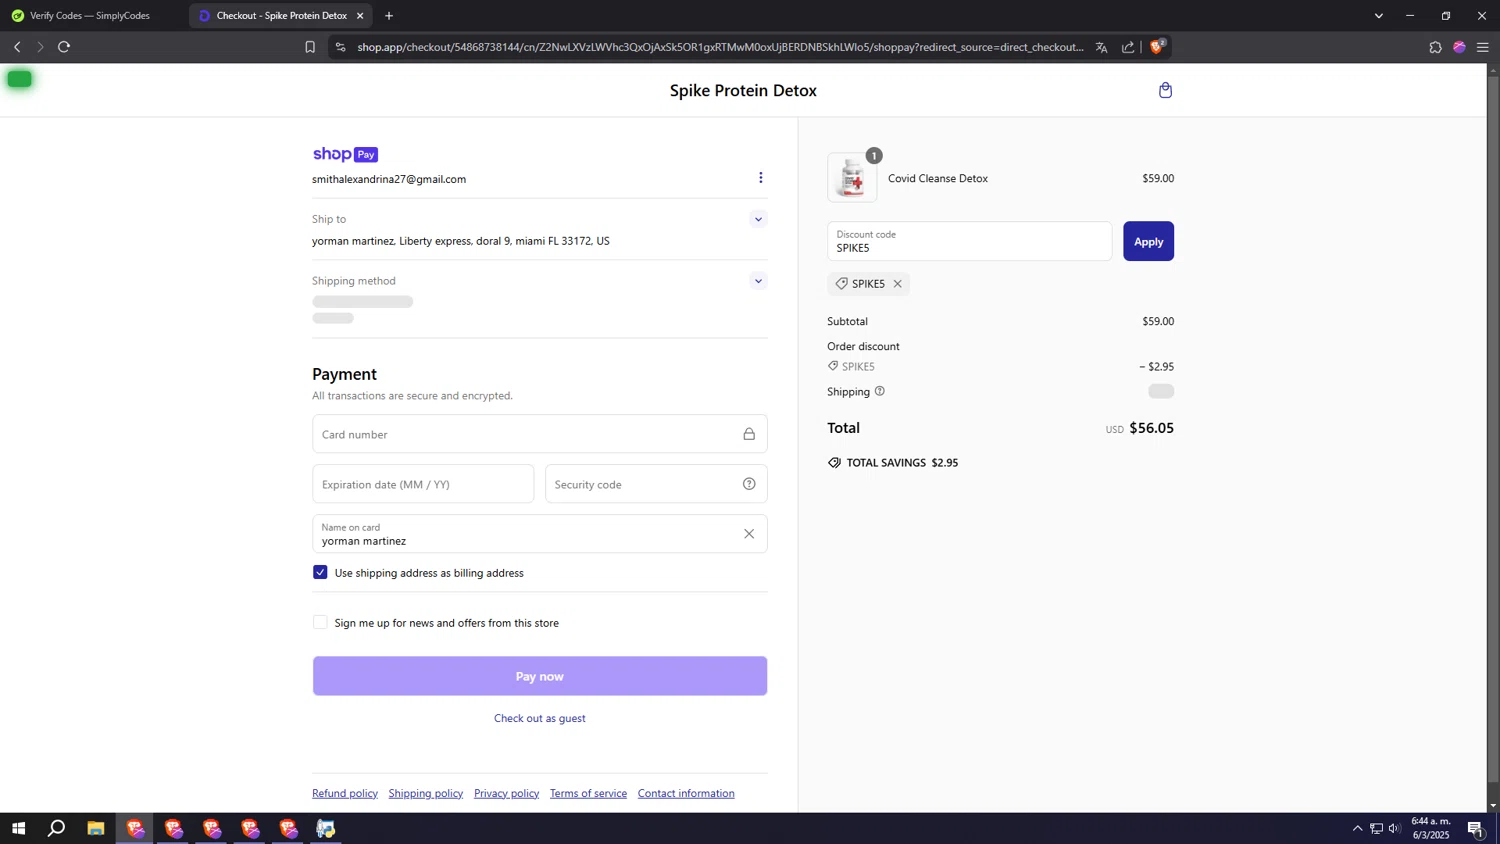Viewport: 1500px width, 844px height.
Task: Open the network icon in system tray
Action: pos(1376,828)
